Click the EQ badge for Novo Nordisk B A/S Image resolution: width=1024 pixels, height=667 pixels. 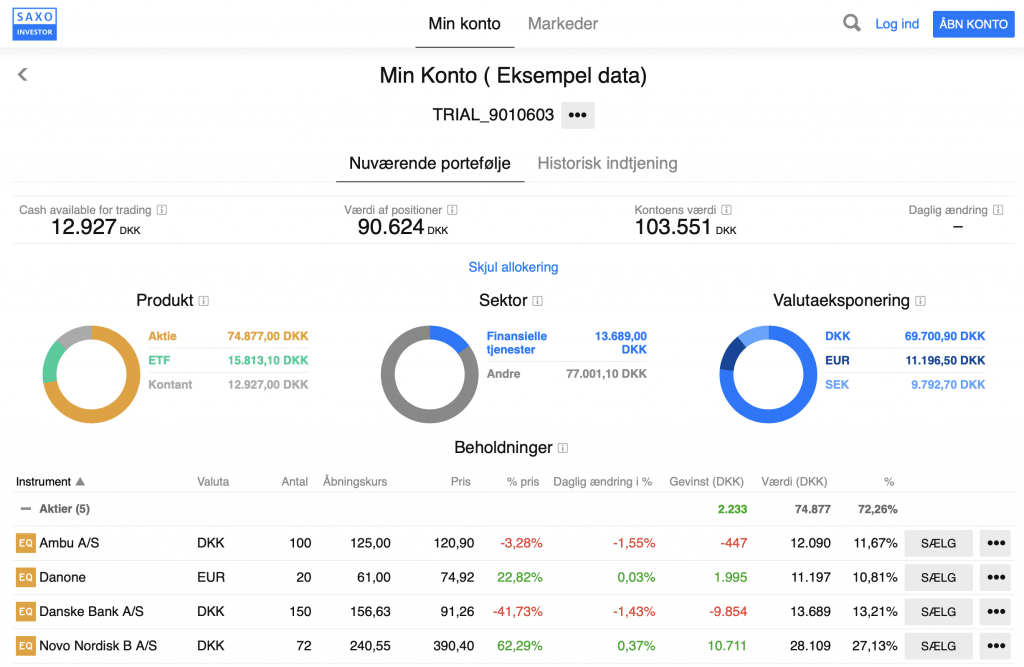coord(25,646)
